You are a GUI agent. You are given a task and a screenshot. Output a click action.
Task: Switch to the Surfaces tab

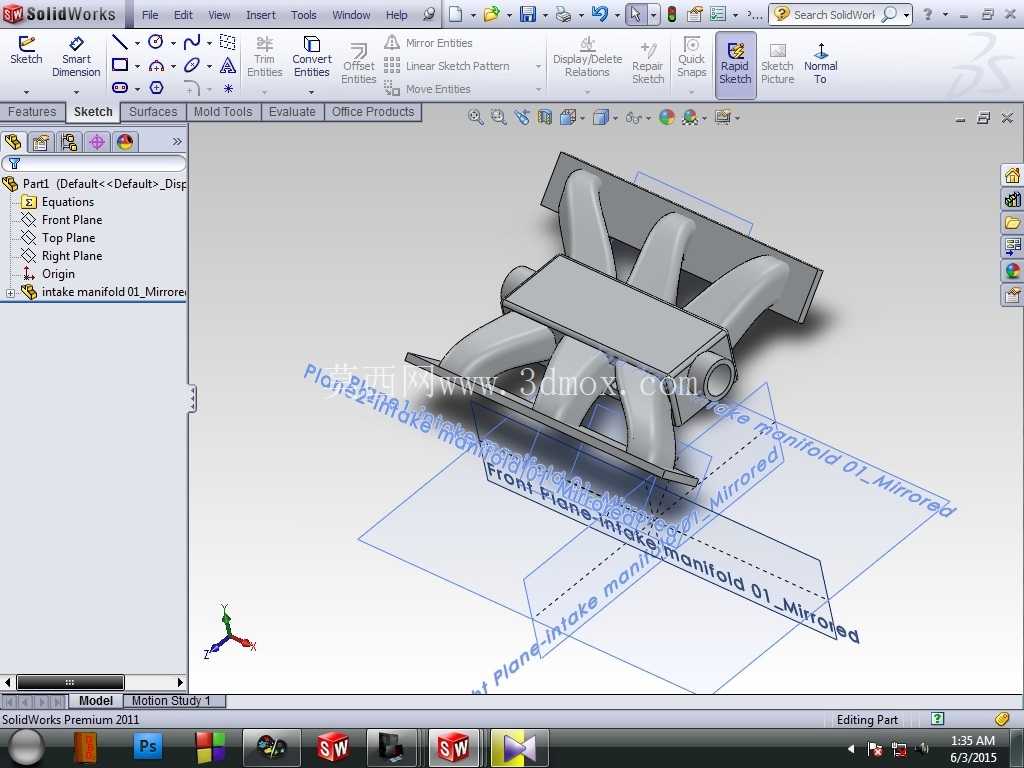click(153, 112)
